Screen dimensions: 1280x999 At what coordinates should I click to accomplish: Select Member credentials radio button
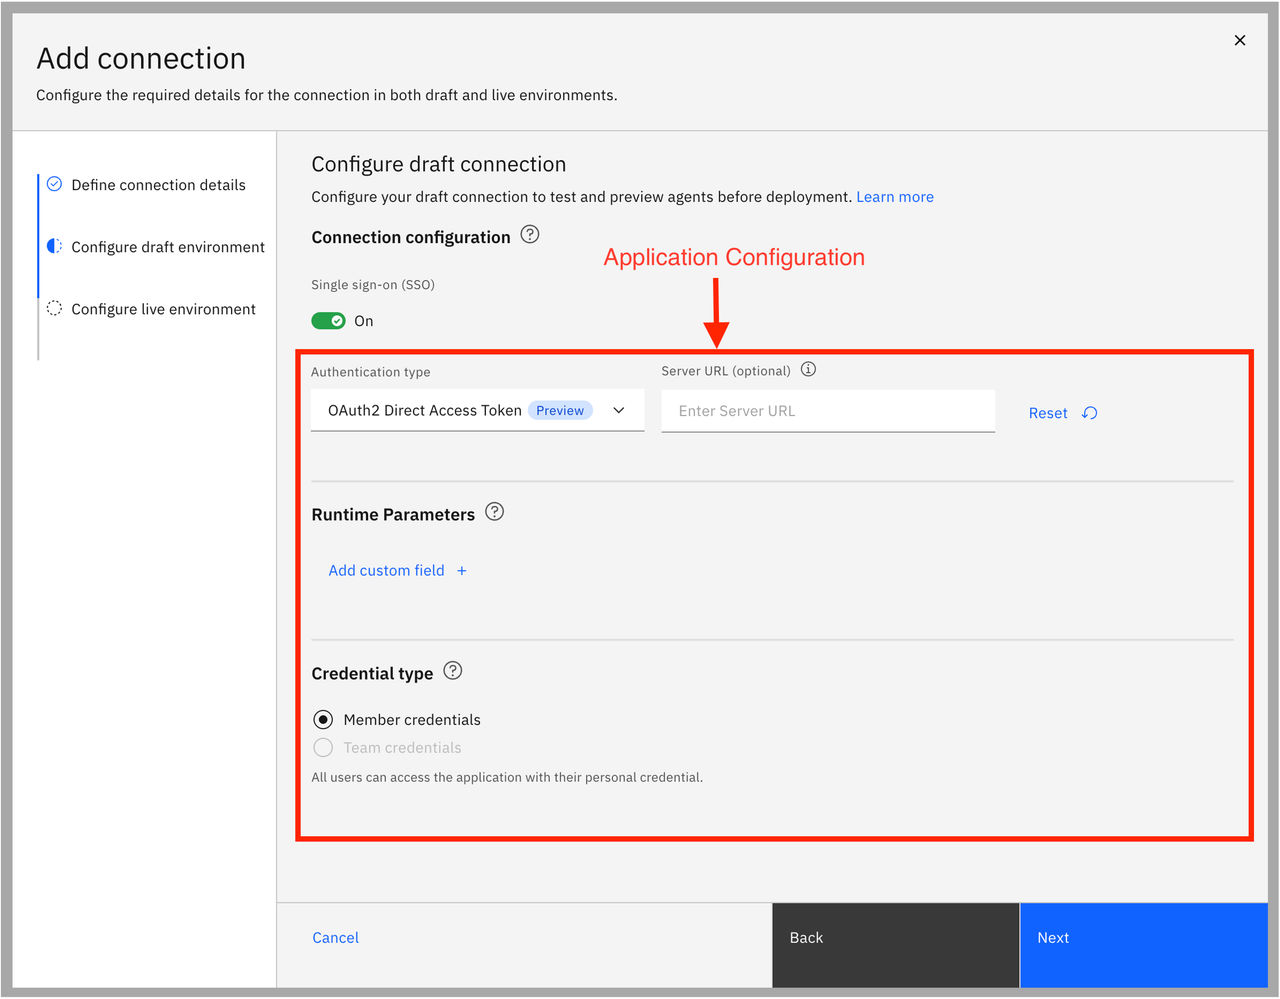323,720
